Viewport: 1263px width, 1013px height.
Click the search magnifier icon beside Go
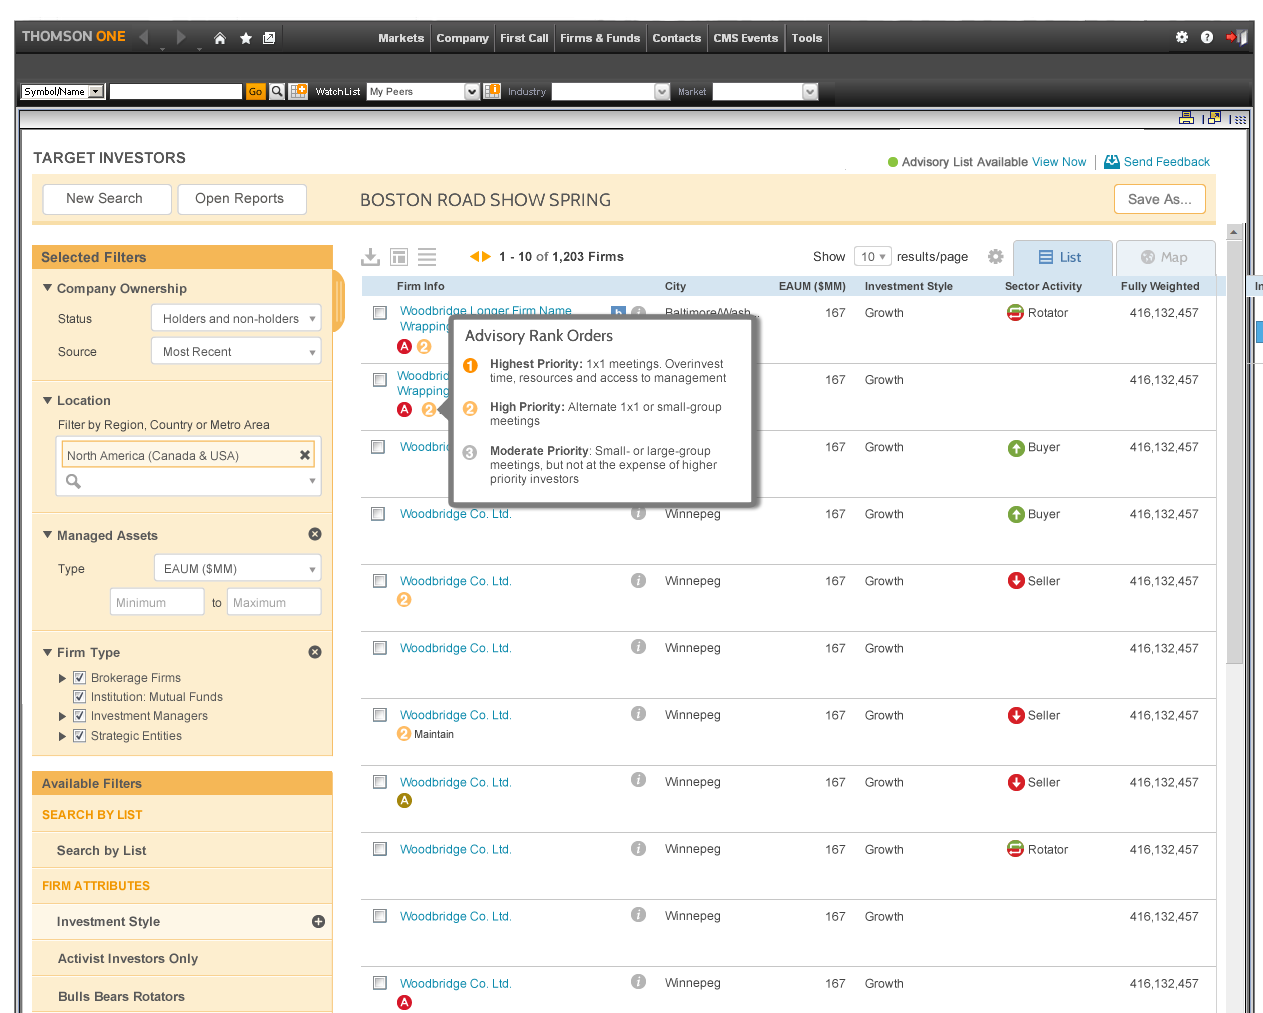(x=277, y=91)
